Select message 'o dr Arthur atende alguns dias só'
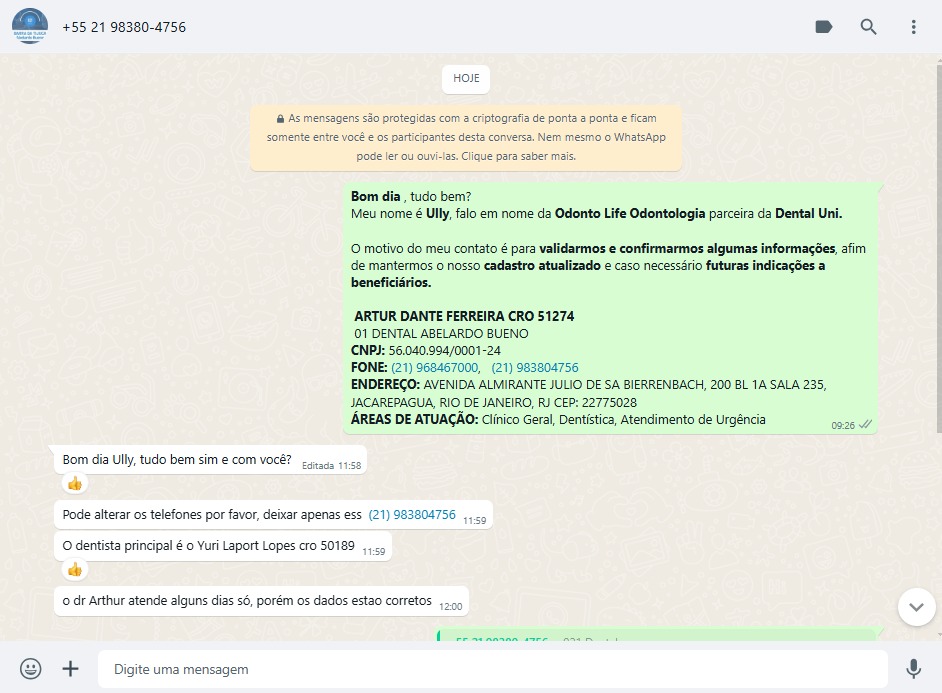The height and width of the screenshot is (693, 942). coord(261,601)
